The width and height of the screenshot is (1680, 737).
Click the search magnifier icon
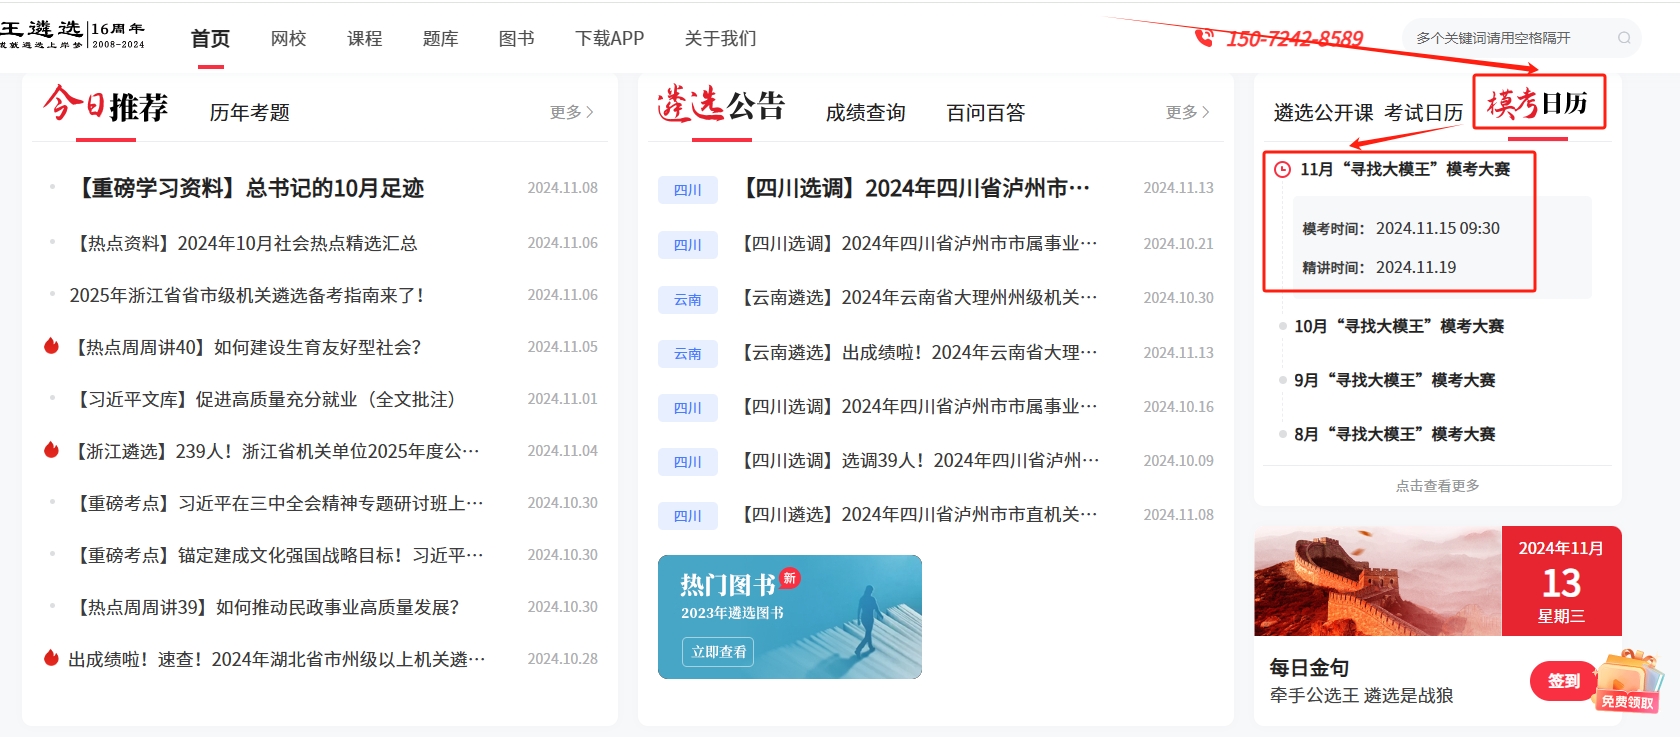tap(1624, 38)
